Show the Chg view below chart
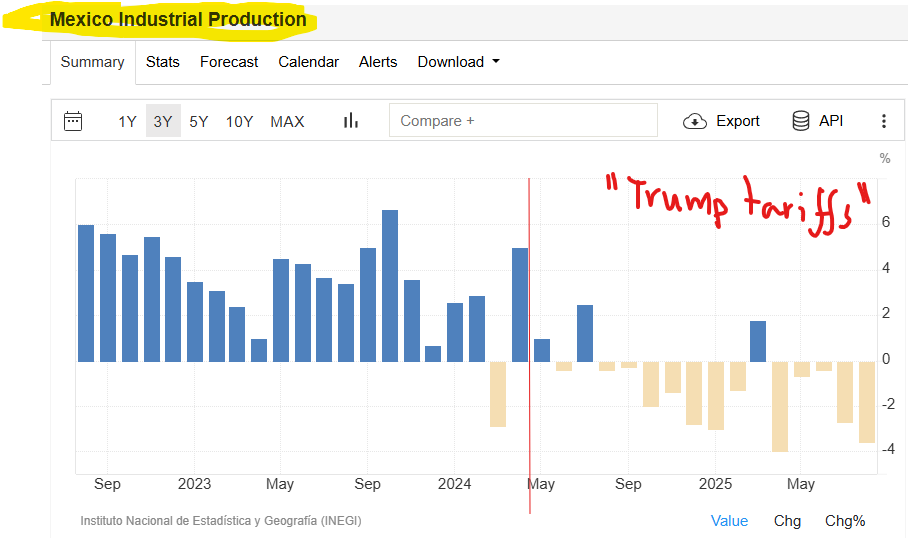The height and width of the screenshot is (538, 908). pyautogui.click(x=787, y=521)
